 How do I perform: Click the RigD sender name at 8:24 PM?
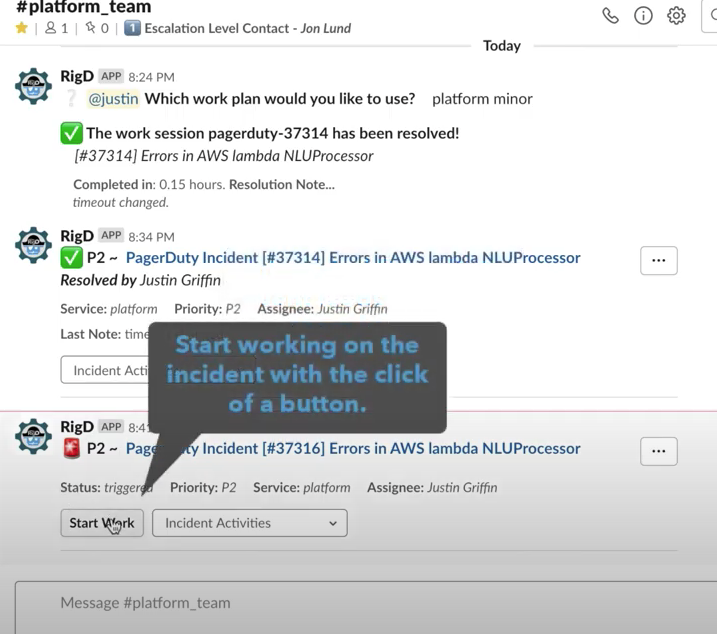(x=77, y=76)
